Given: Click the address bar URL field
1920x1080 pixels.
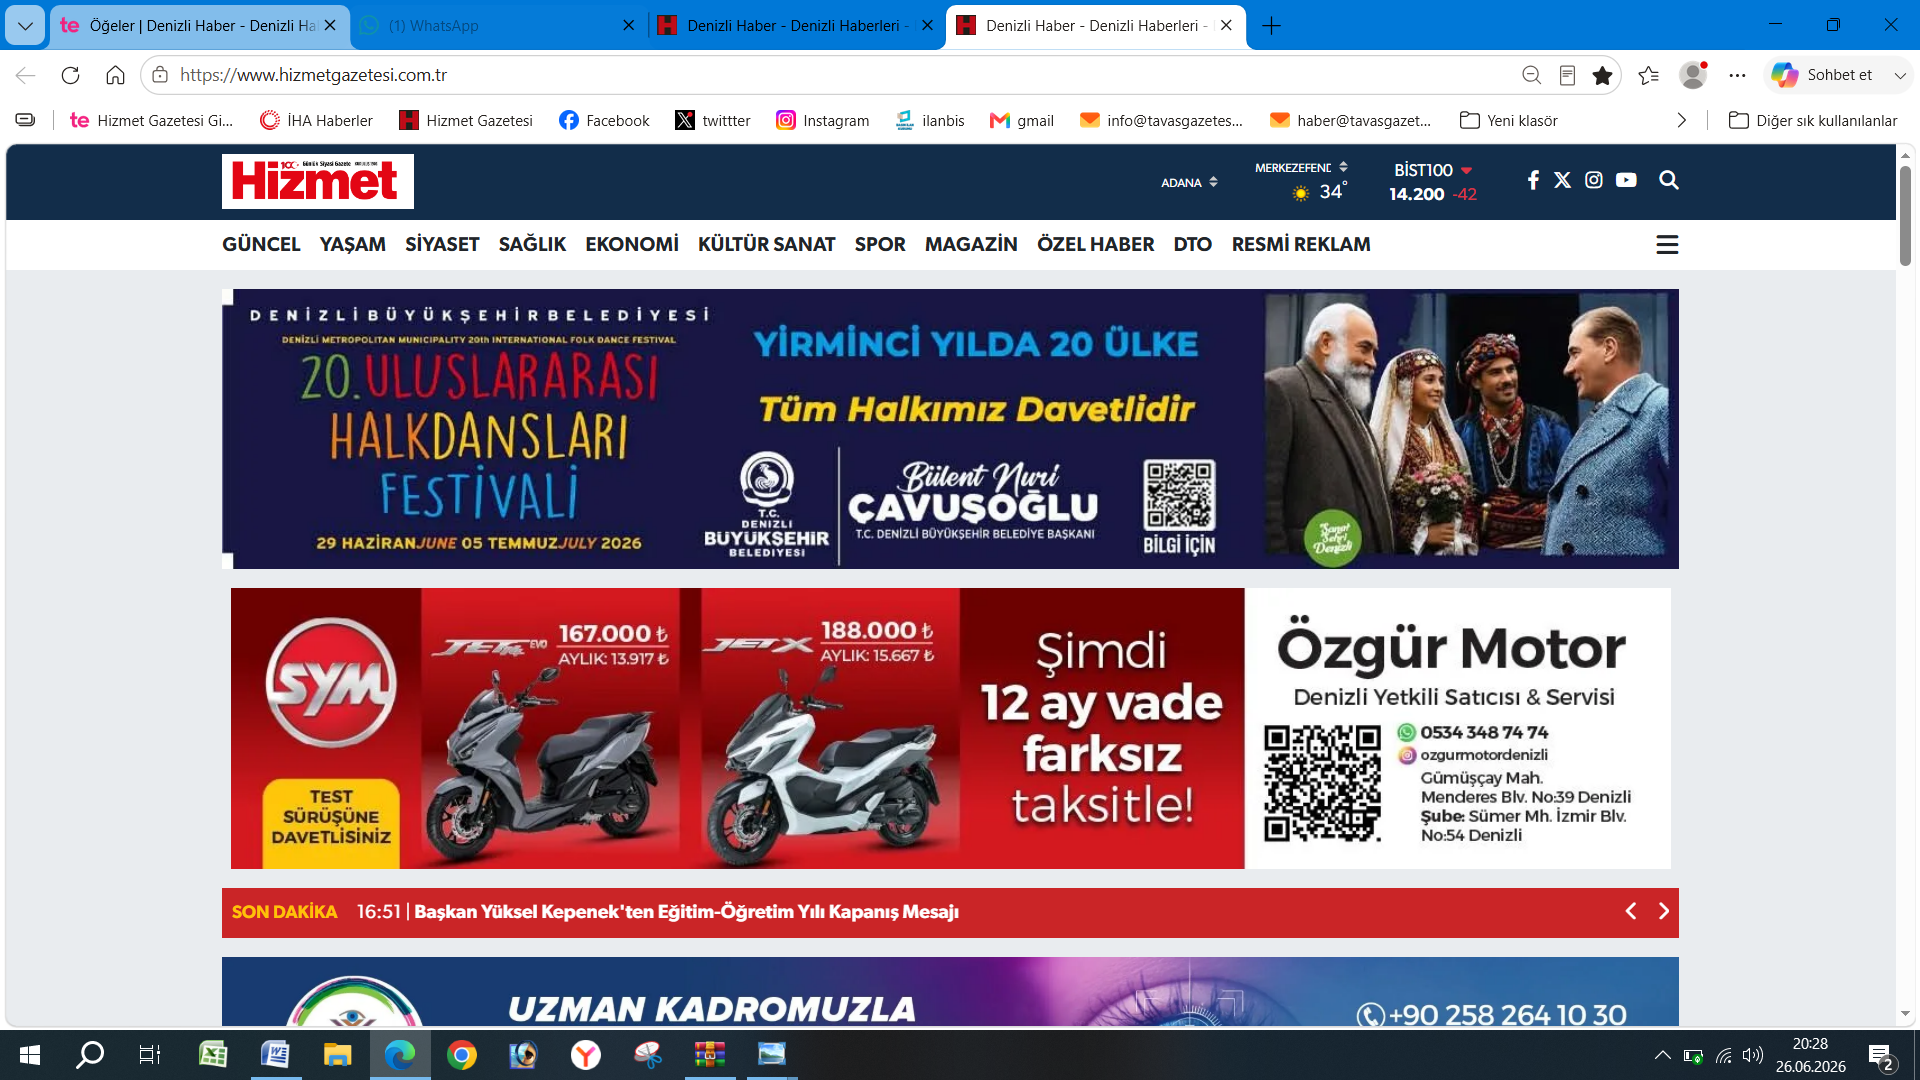Looking at the screenshot, I should (840, 75).
